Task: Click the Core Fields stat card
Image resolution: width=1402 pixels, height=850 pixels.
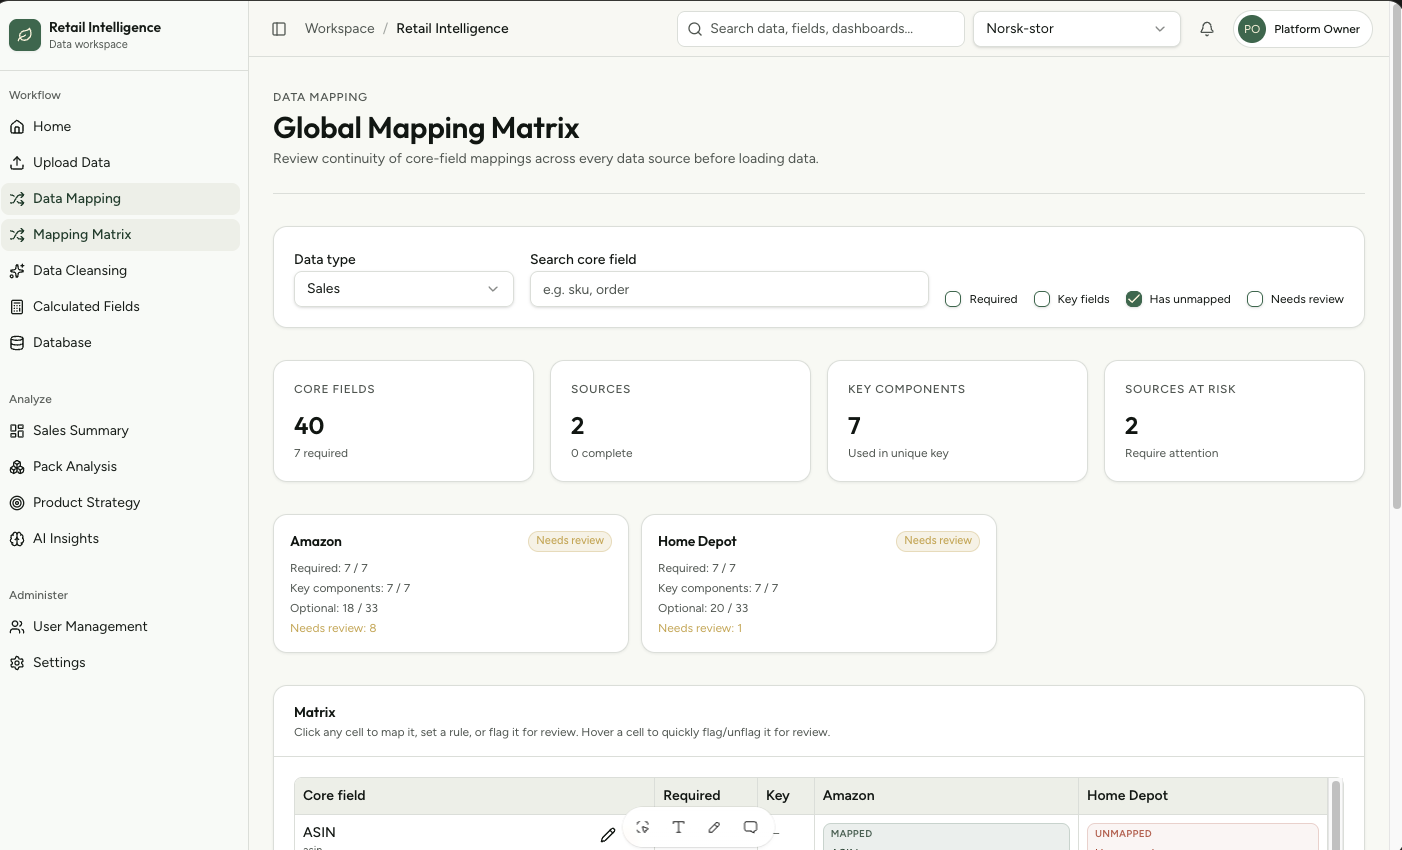Action: [x=403, y=421]
